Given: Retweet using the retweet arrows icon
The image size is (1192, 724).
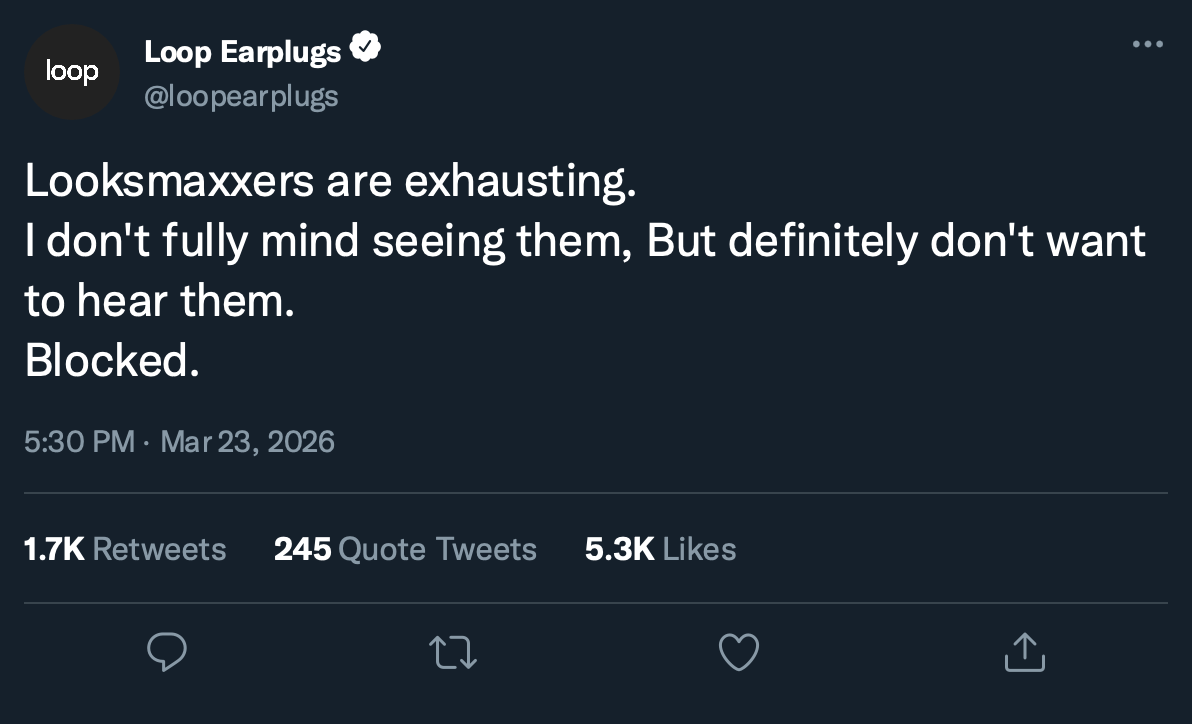Looking at the screenshot, I should click(x=453, y=653).
